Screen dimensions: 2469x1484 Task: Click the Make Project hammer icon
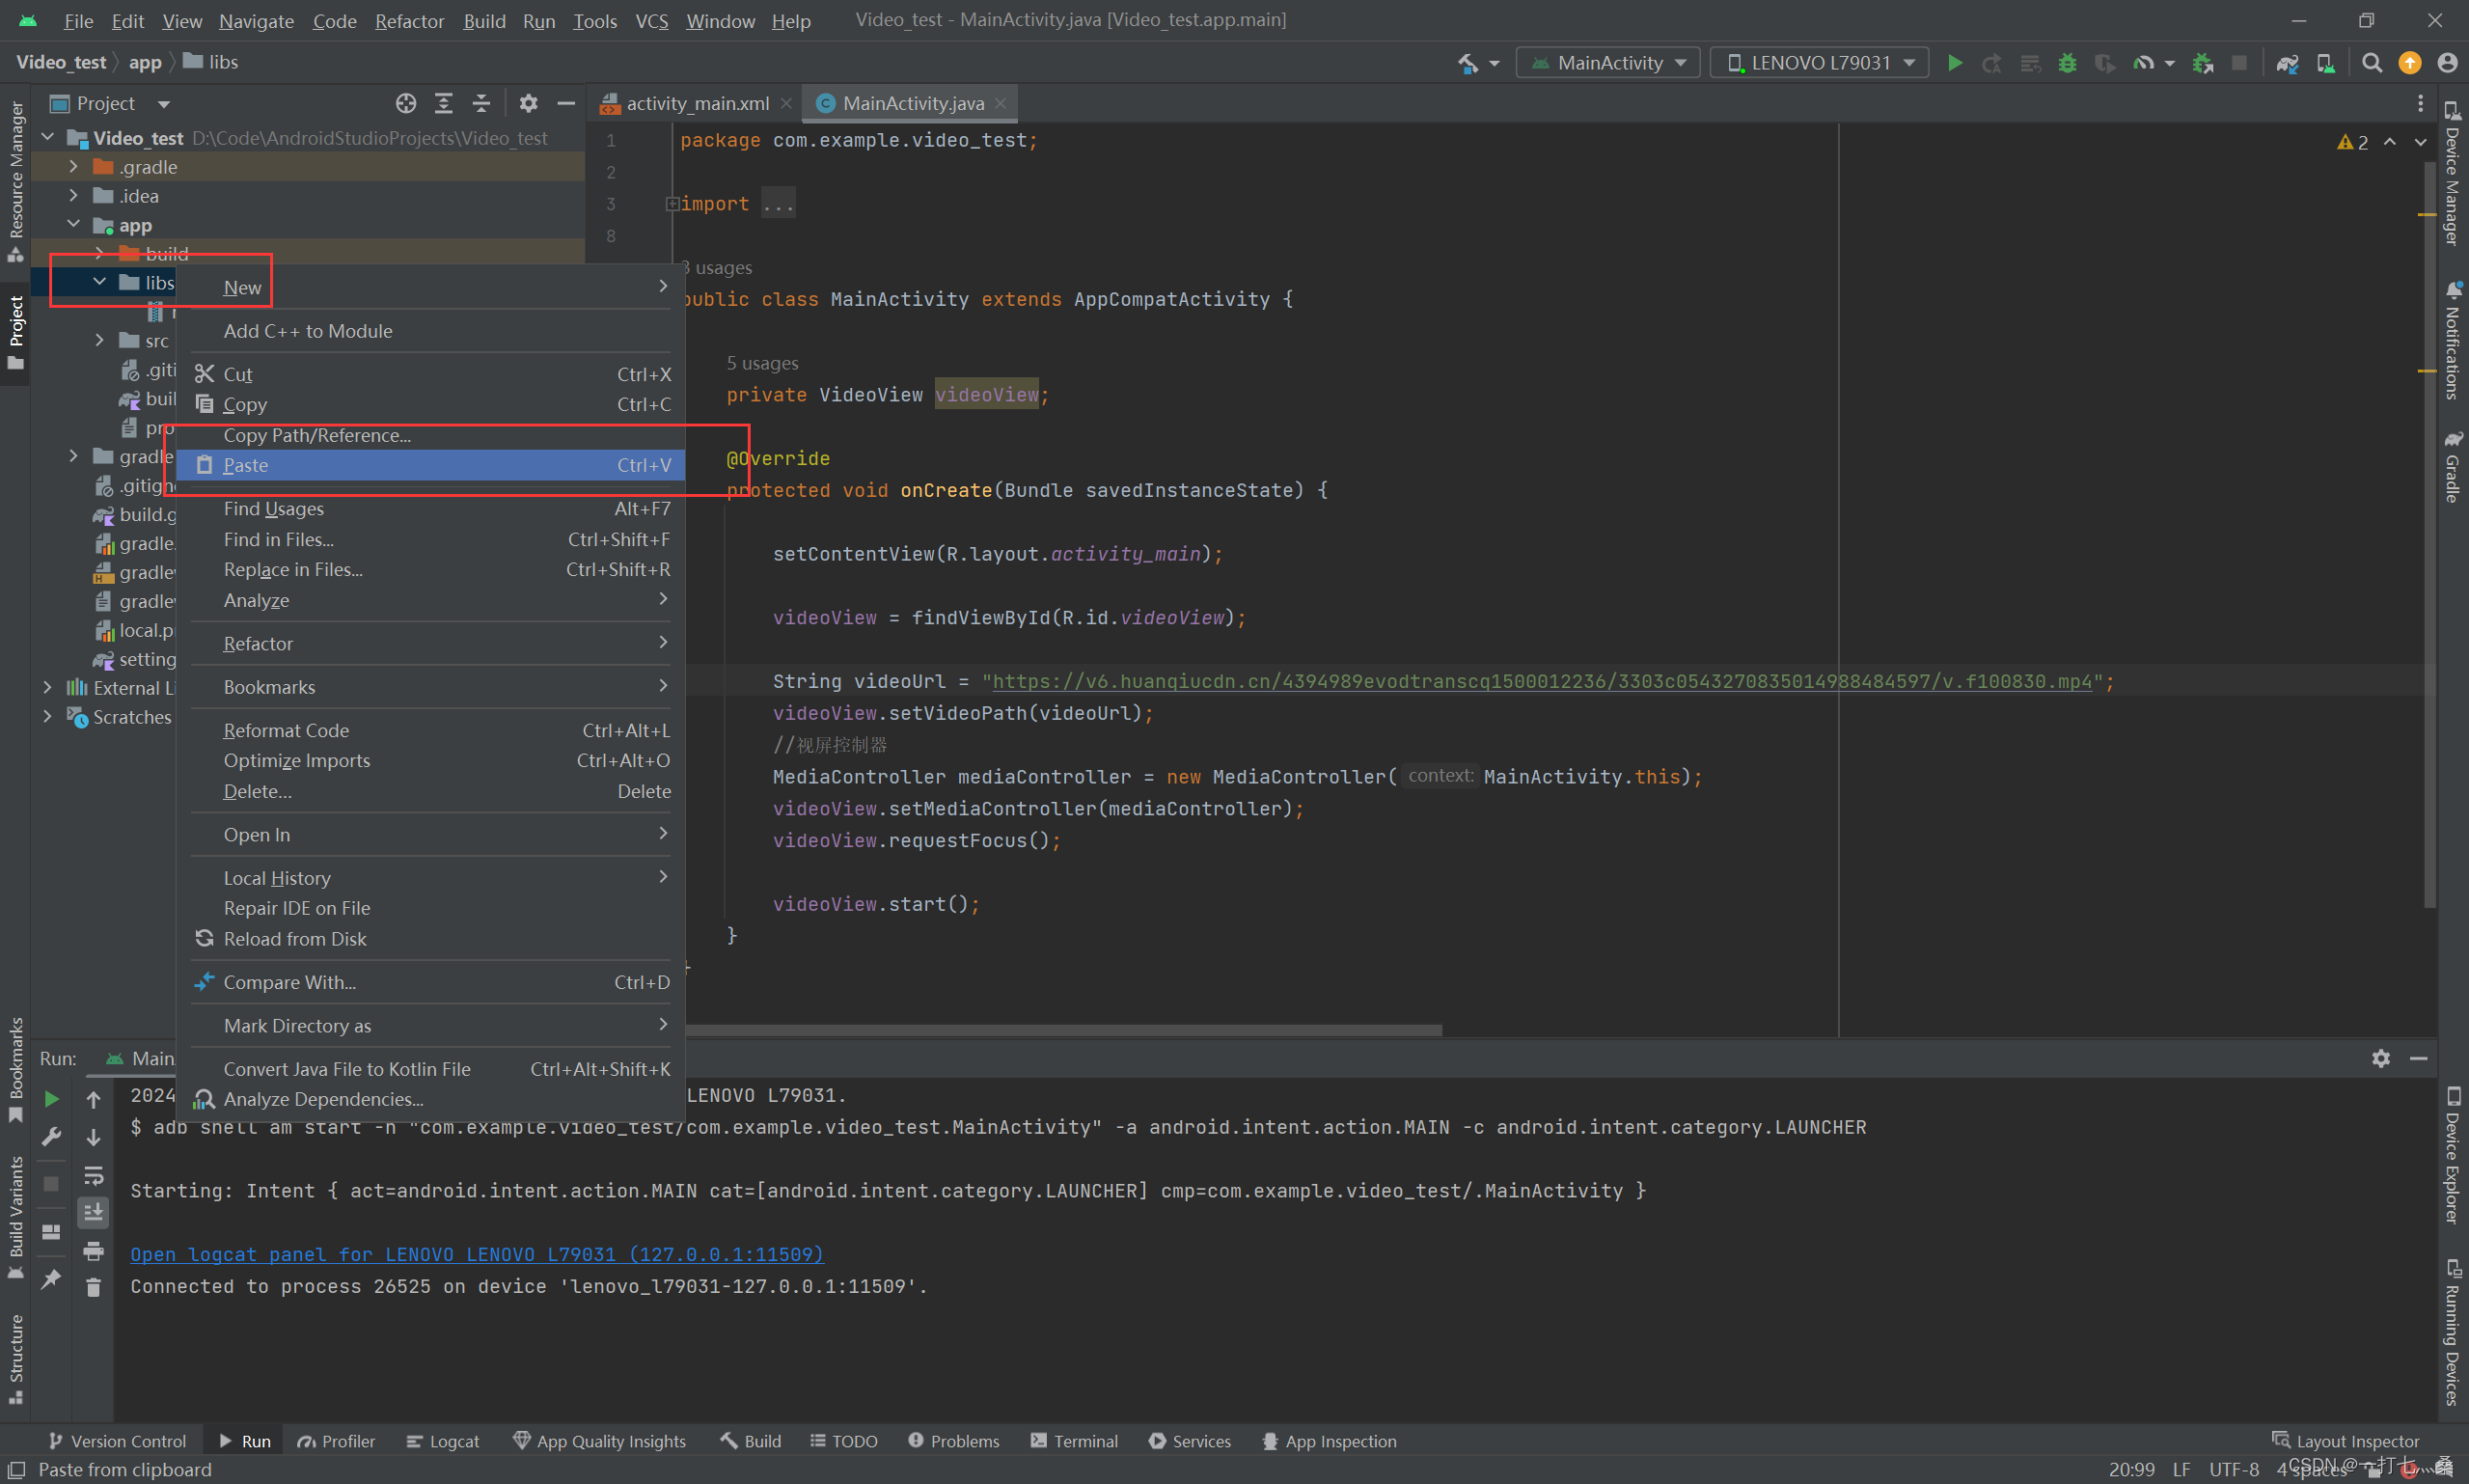click(x=1467, y=63)
